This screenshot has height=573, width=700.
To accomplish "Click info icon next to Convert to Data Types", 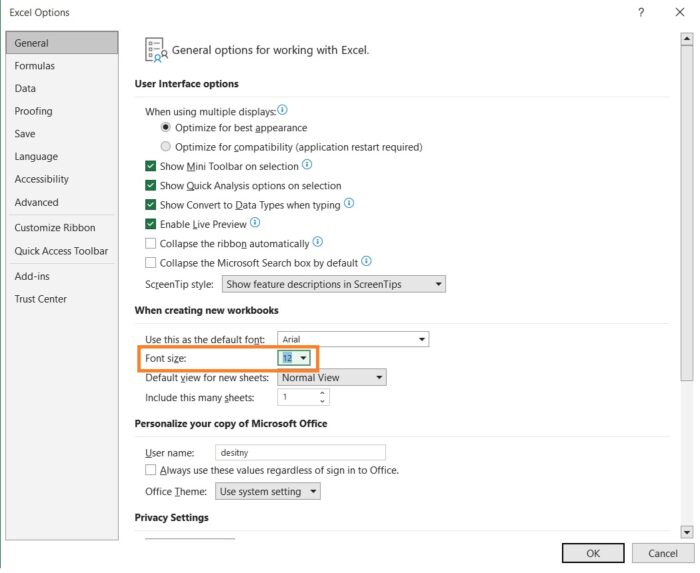I will 349,203.
